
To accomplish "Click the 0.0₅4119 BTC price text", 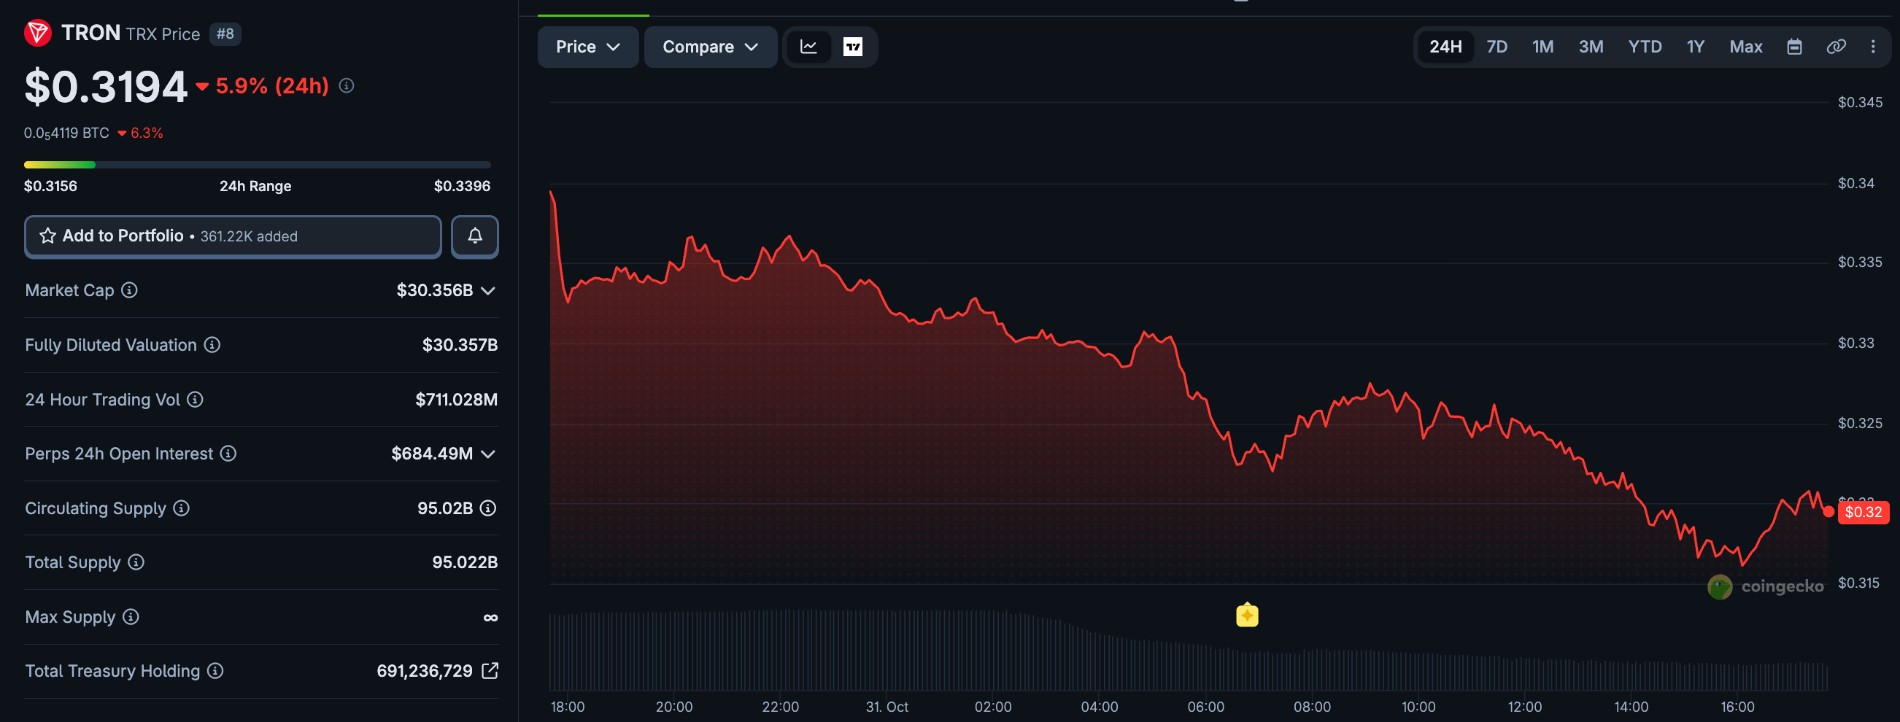I will [67, 133].
